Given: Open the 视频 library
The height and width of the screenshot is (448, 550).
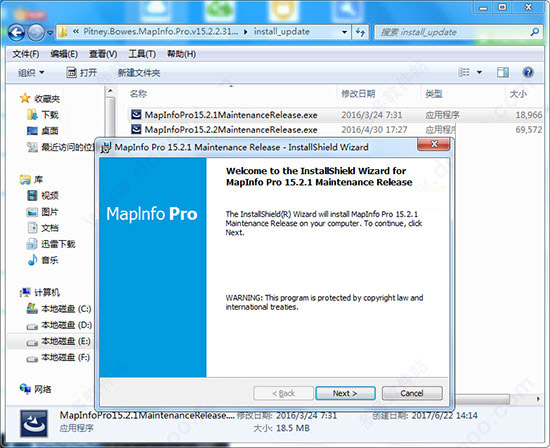Looking at the screenshot, I should pyautogui.click(x=43, y=195).
